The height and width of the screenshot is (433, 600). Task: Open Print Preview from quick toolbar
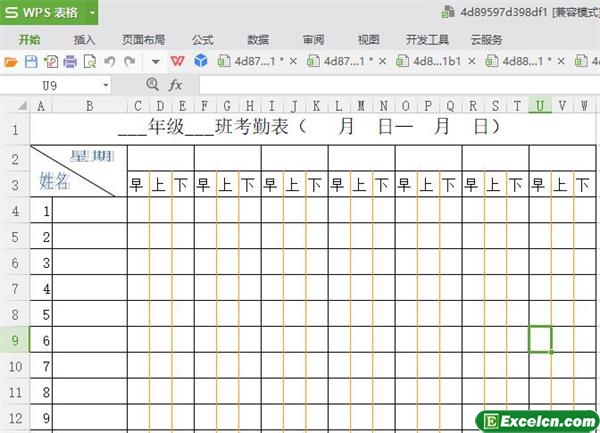pyautogui.click(x=90, y=62)
